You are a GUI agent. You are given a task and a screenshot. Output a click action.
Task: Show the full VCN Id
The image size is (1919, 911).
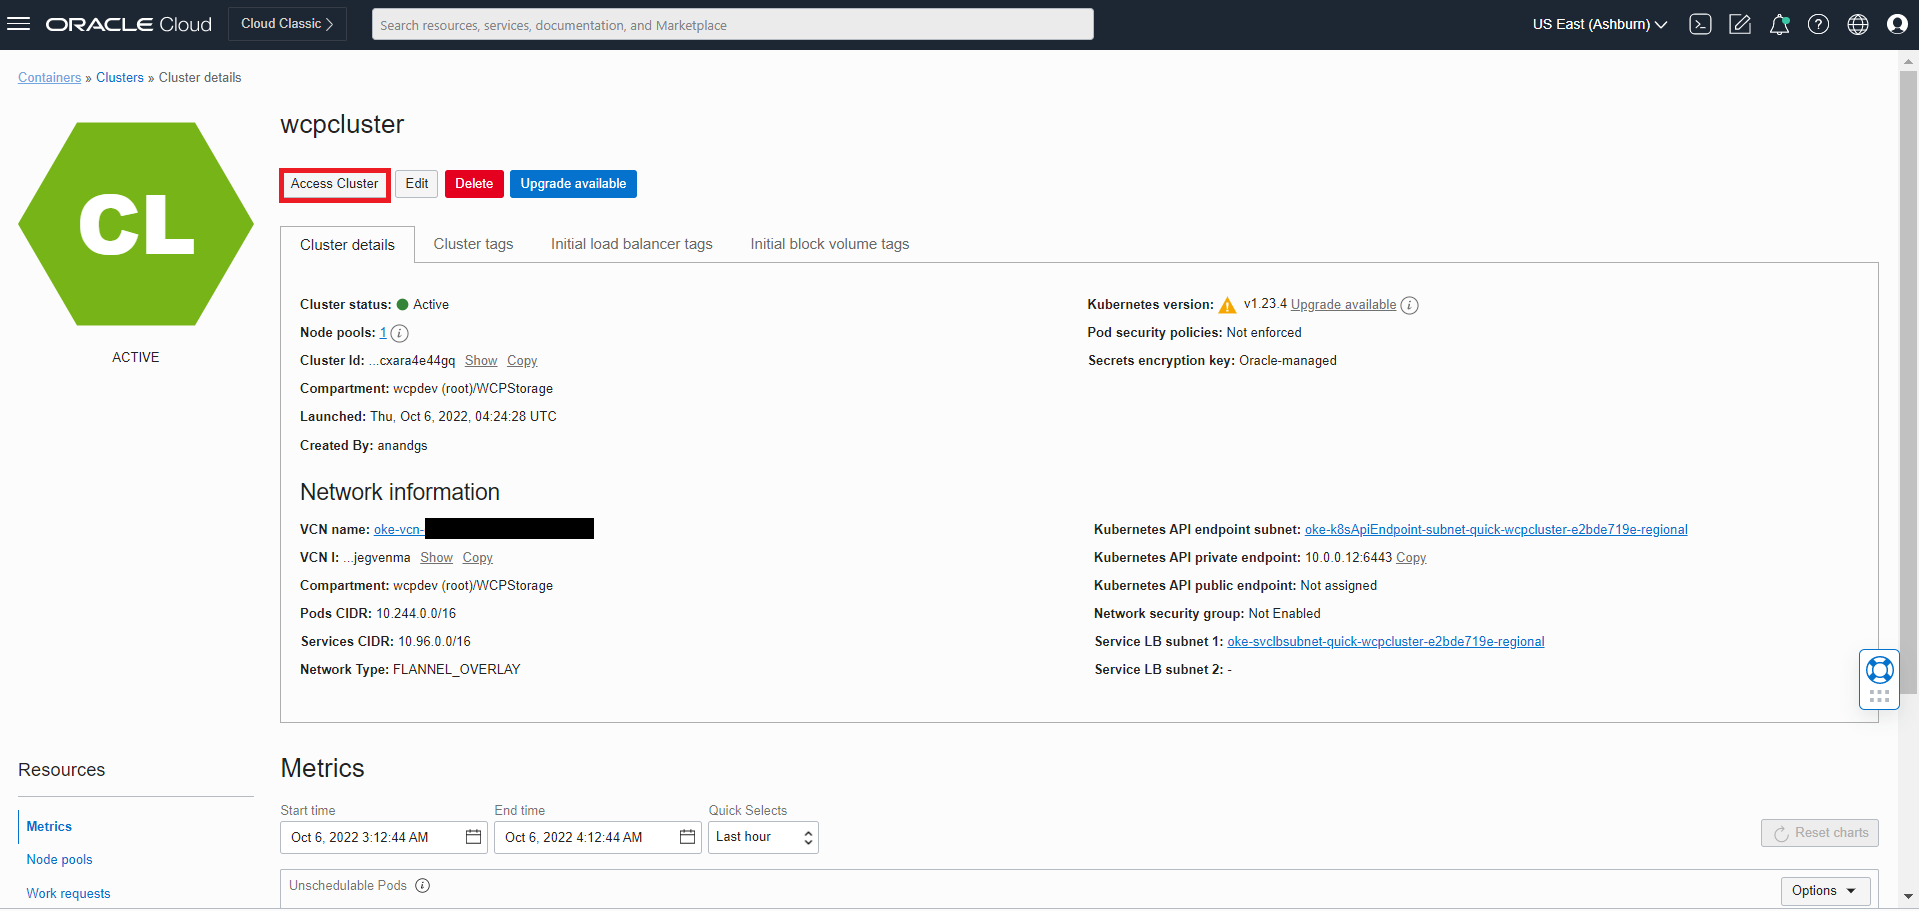pos(436,558)
